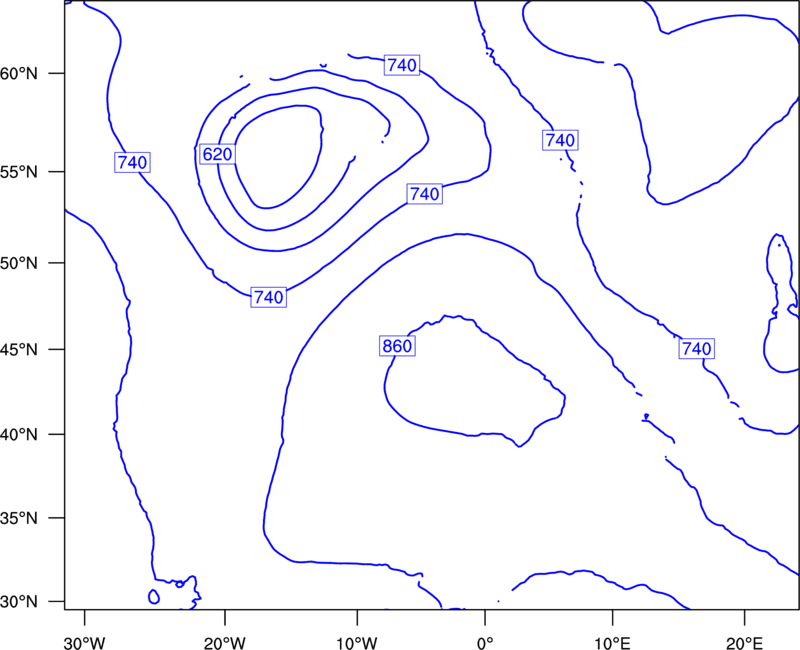This screenshot has width=800, height=650.
Task: Select the 30°N latitude axis label
Action: point(19,602)
